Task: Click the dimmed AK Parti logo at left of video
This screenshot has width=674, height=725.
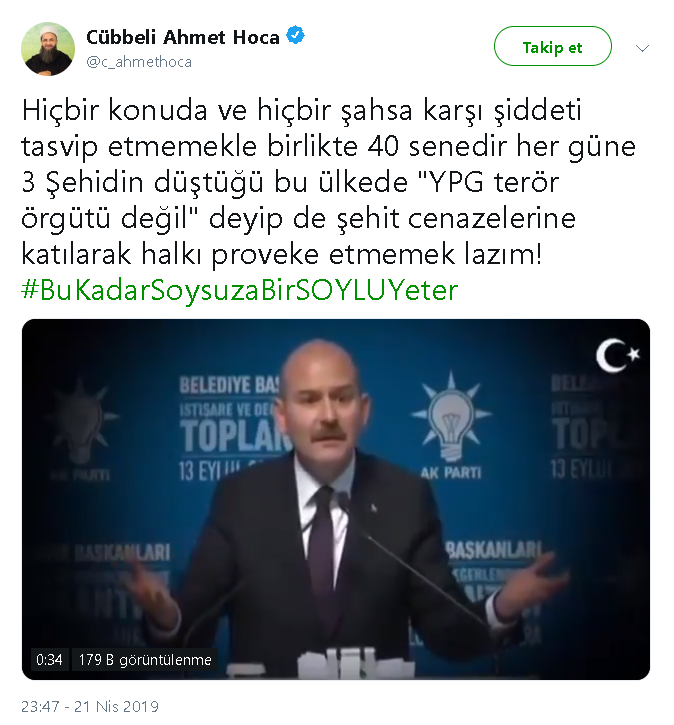Action: [x=81, y=428]
